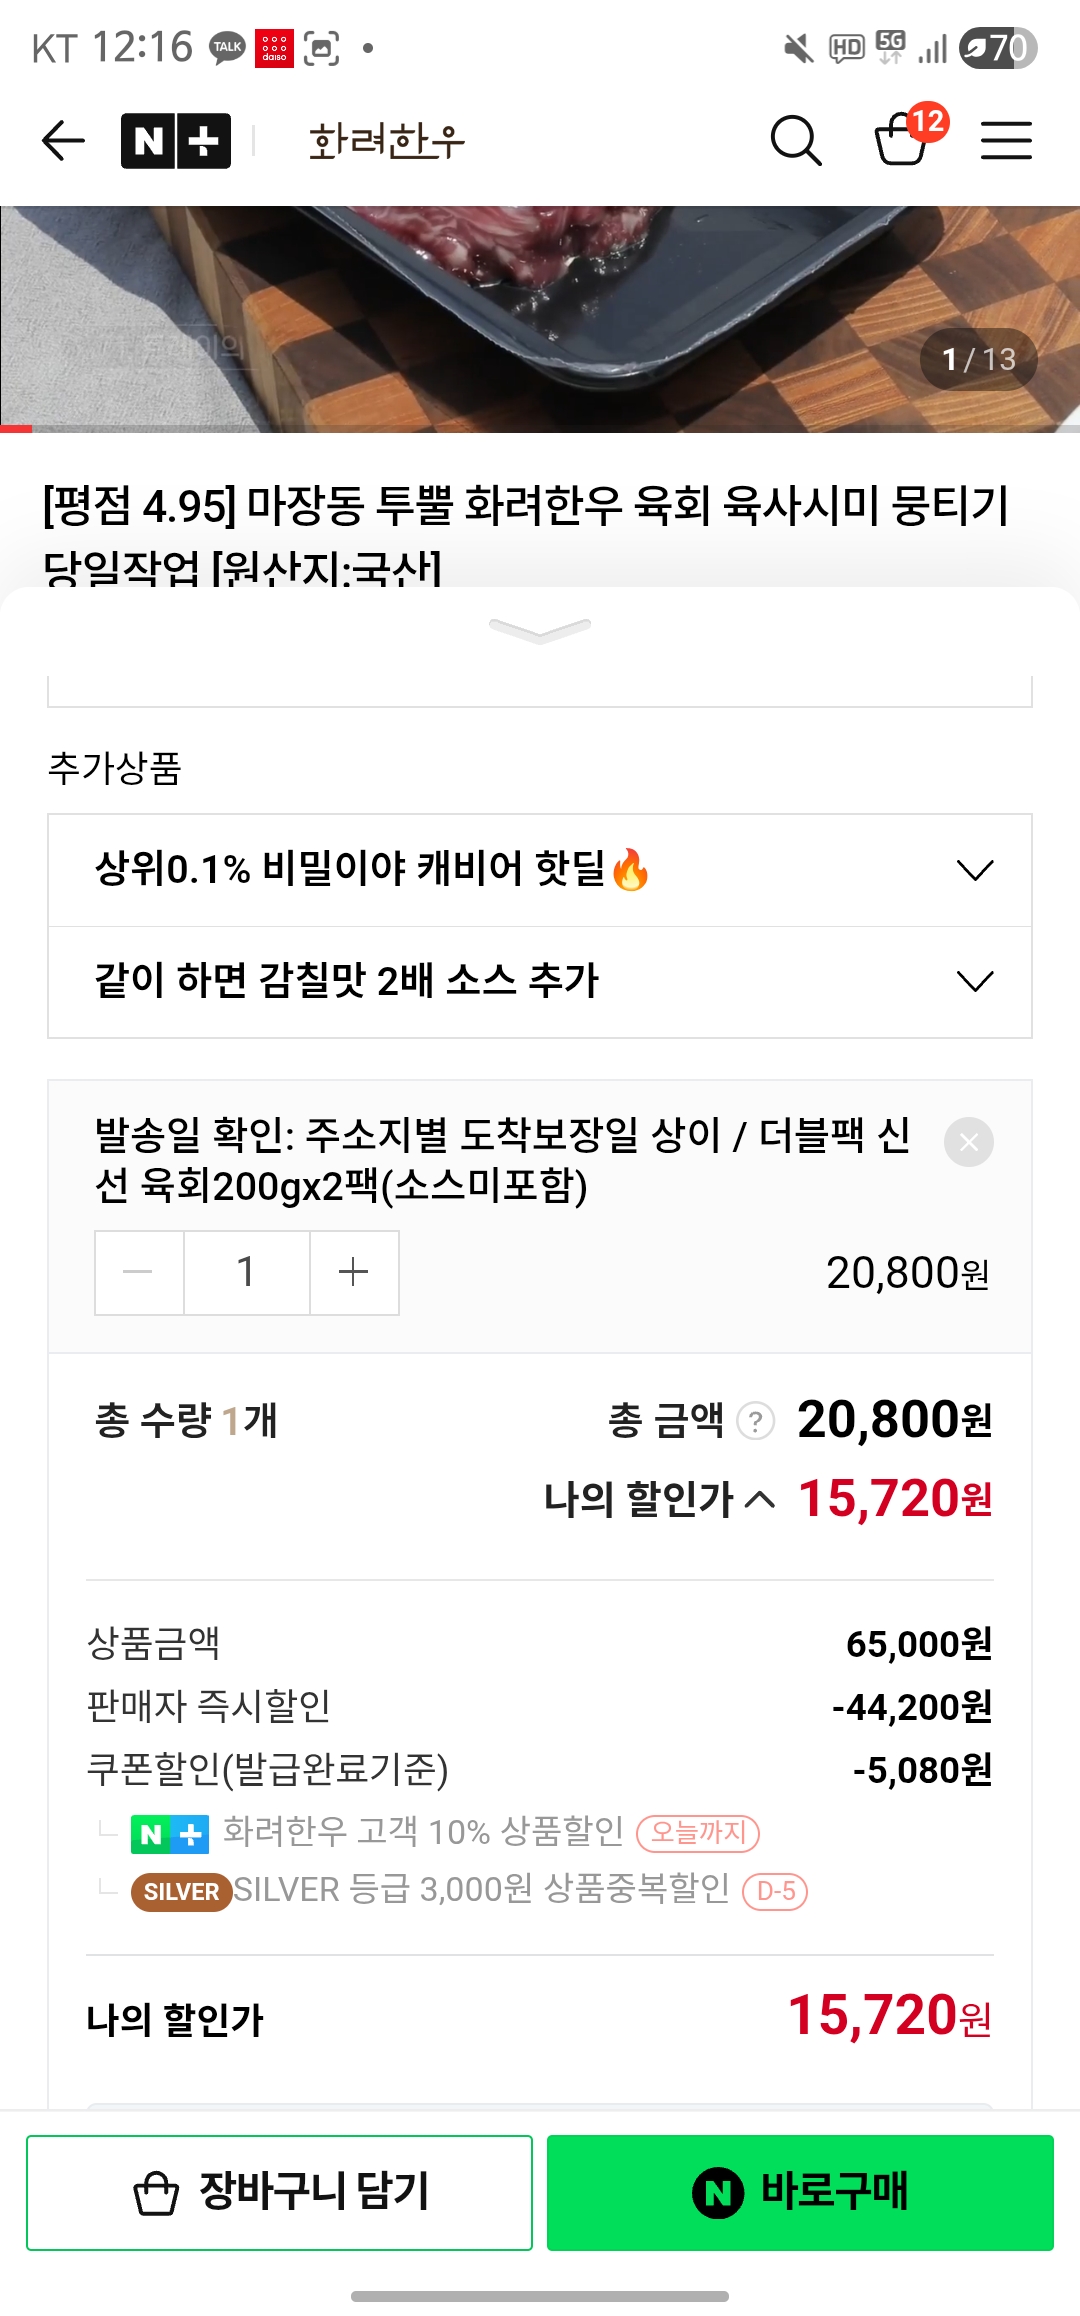Tap the 총 금액 help question icon
This screenshot has width=1080, height=2316.
tap(756, 1421)
